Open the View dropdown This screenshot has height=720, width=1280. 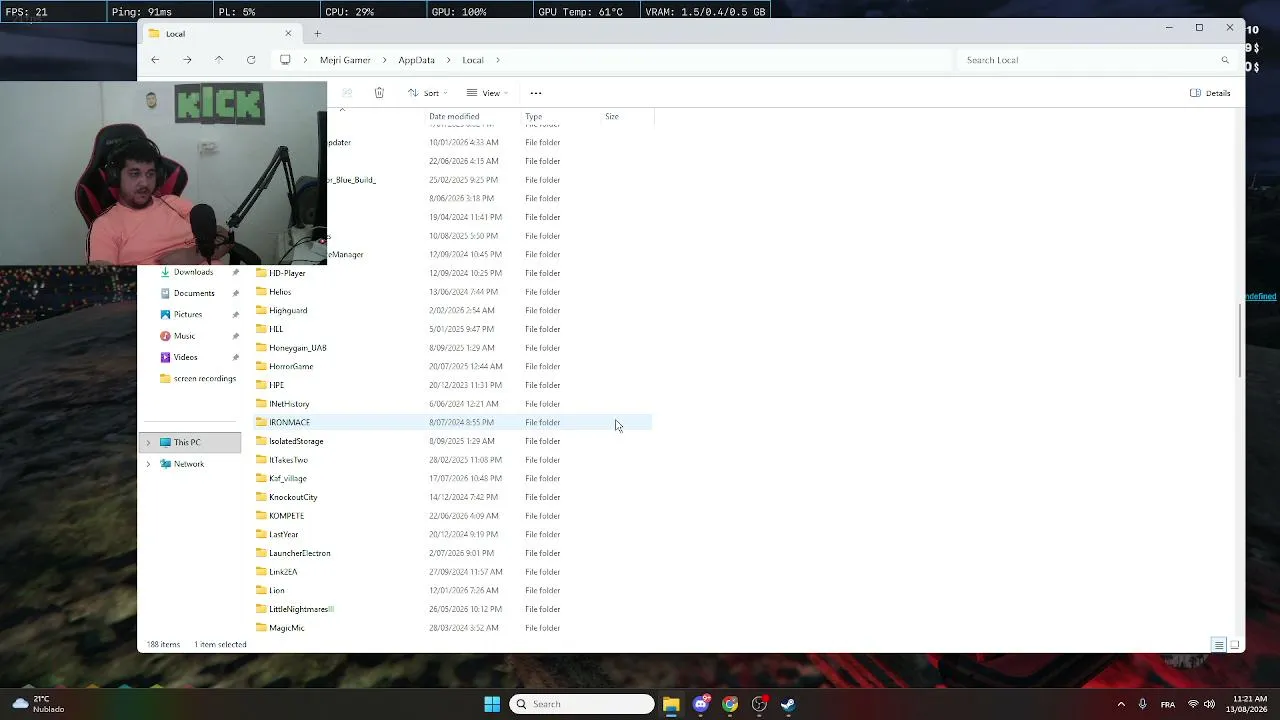[487, 93]
